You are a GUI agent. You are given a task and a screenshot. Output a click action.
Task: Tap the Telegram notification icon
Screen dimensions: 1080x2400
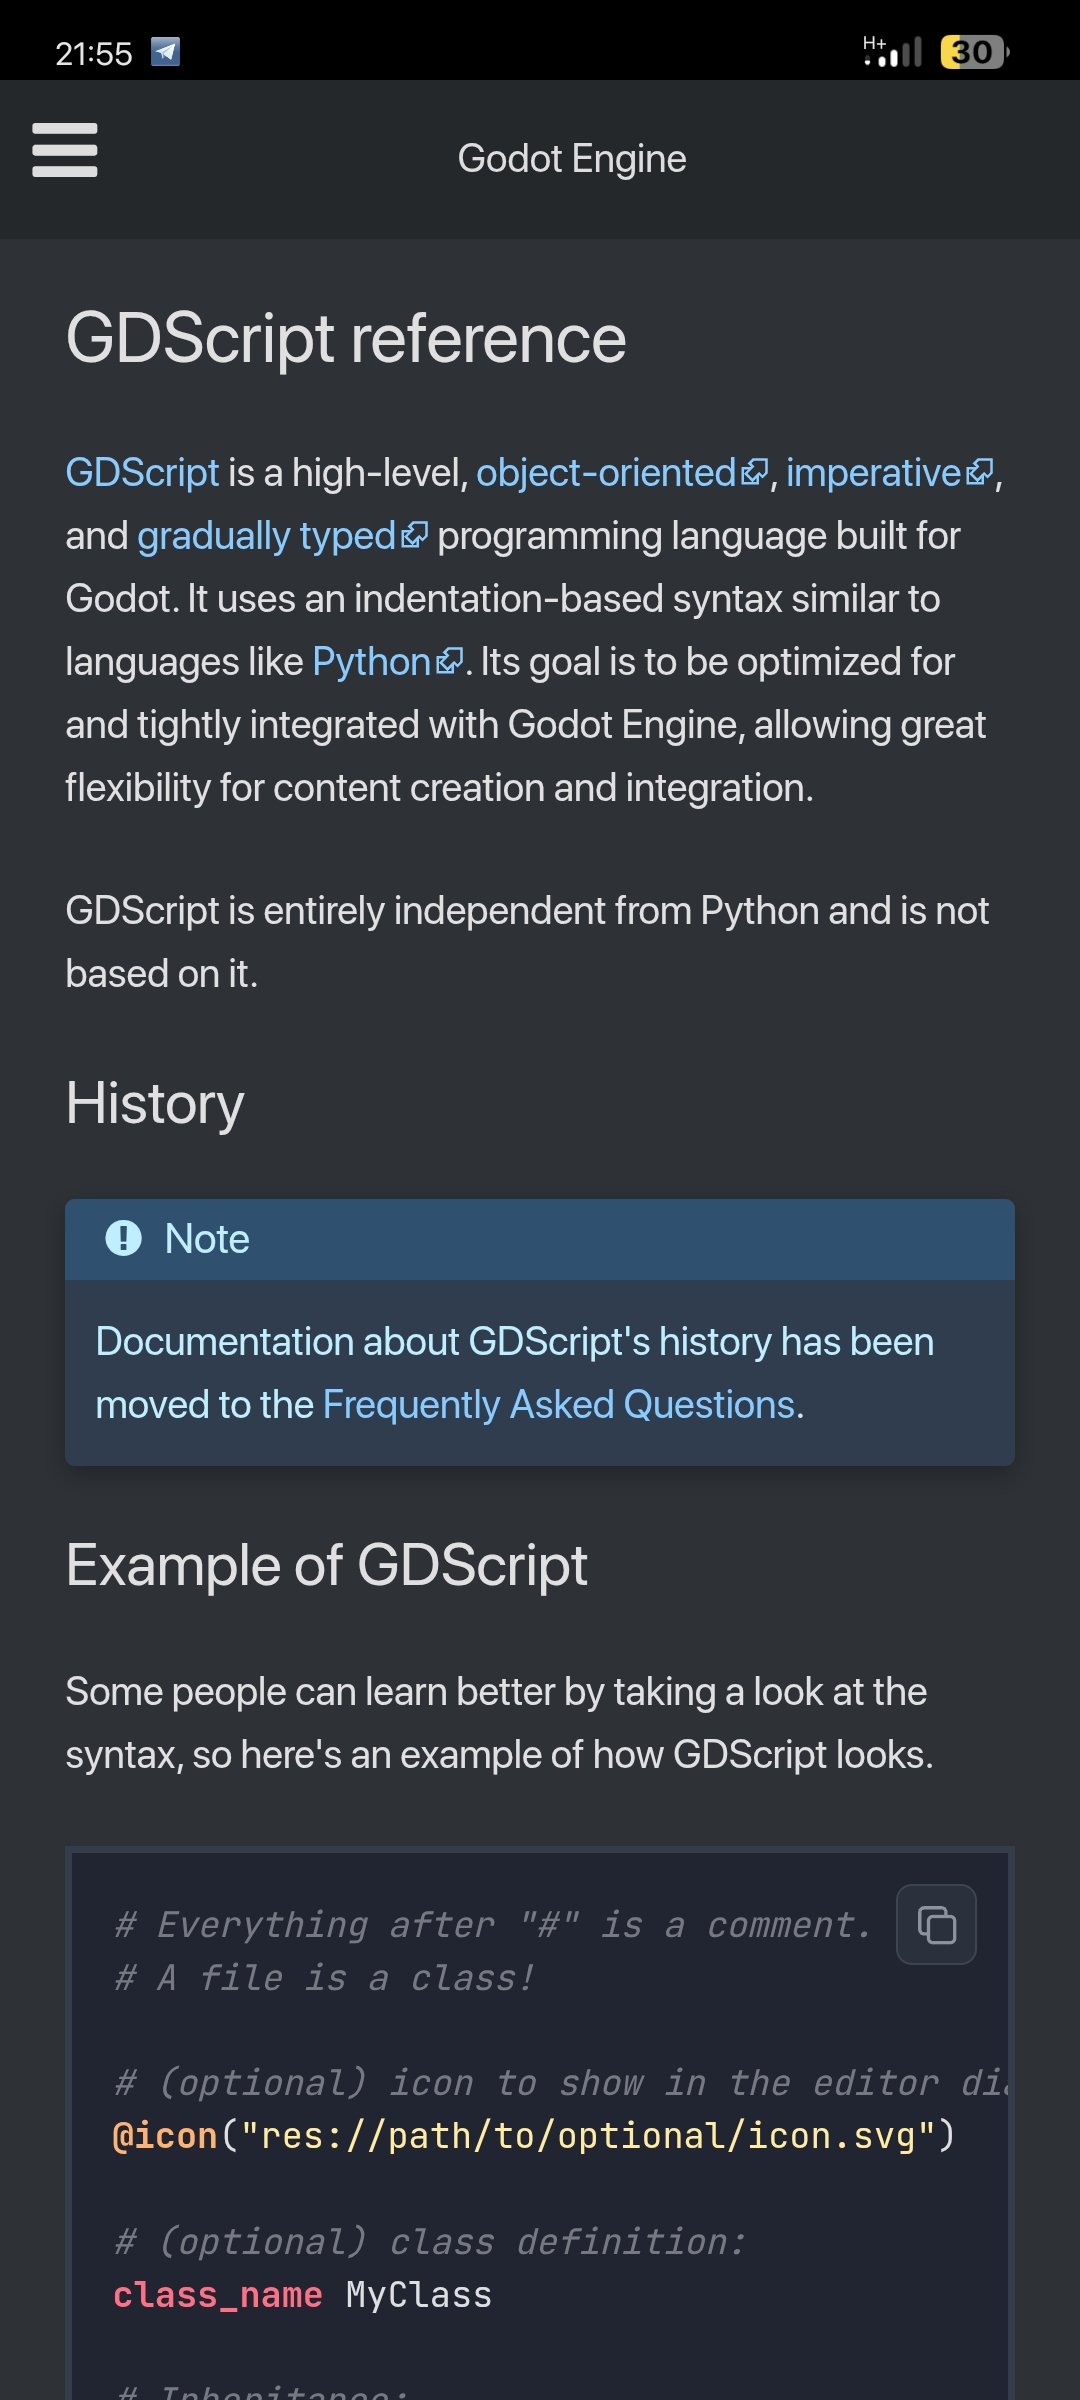[165, 51]
